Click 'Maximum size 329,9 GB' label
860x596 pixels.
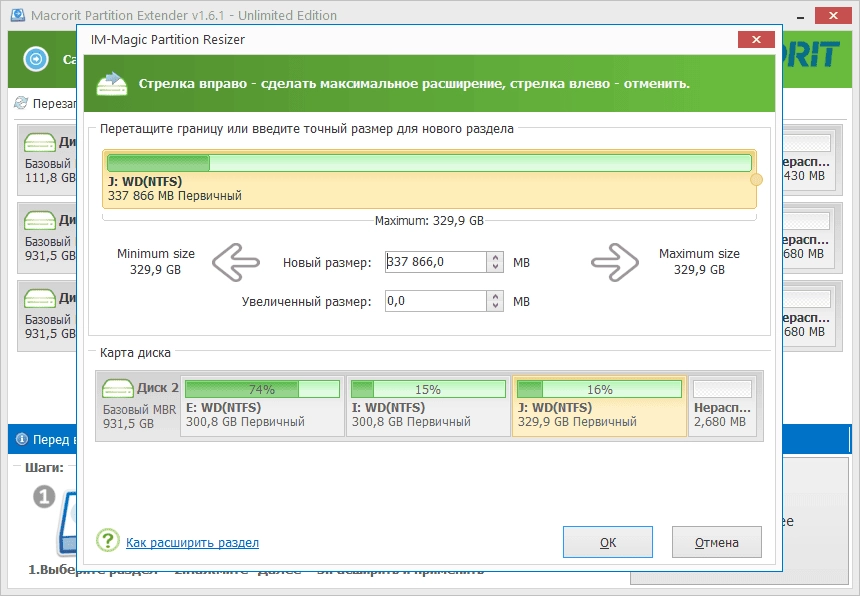coord(699,262)
